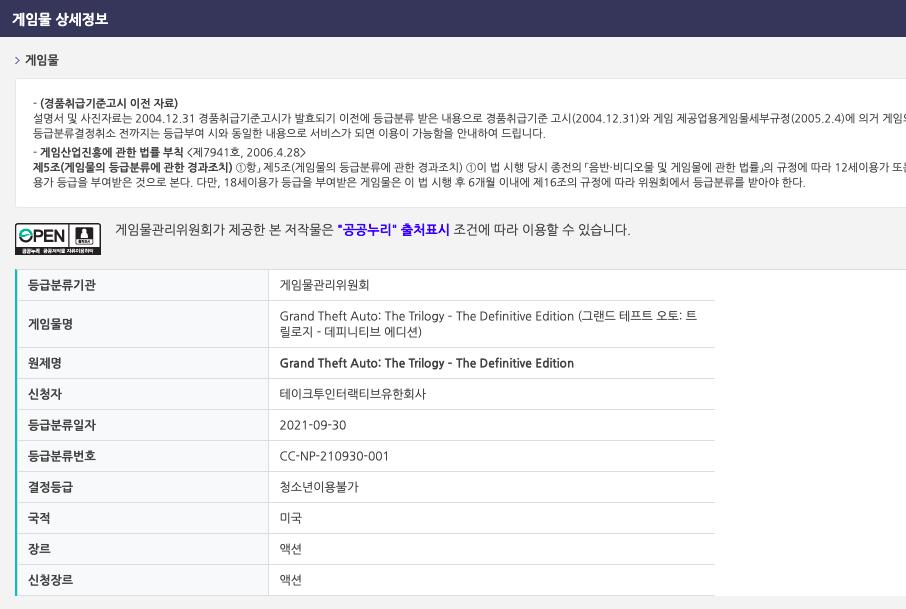
Task: Click the 등급분류번호 row label
Action: (x=62, y=456)
